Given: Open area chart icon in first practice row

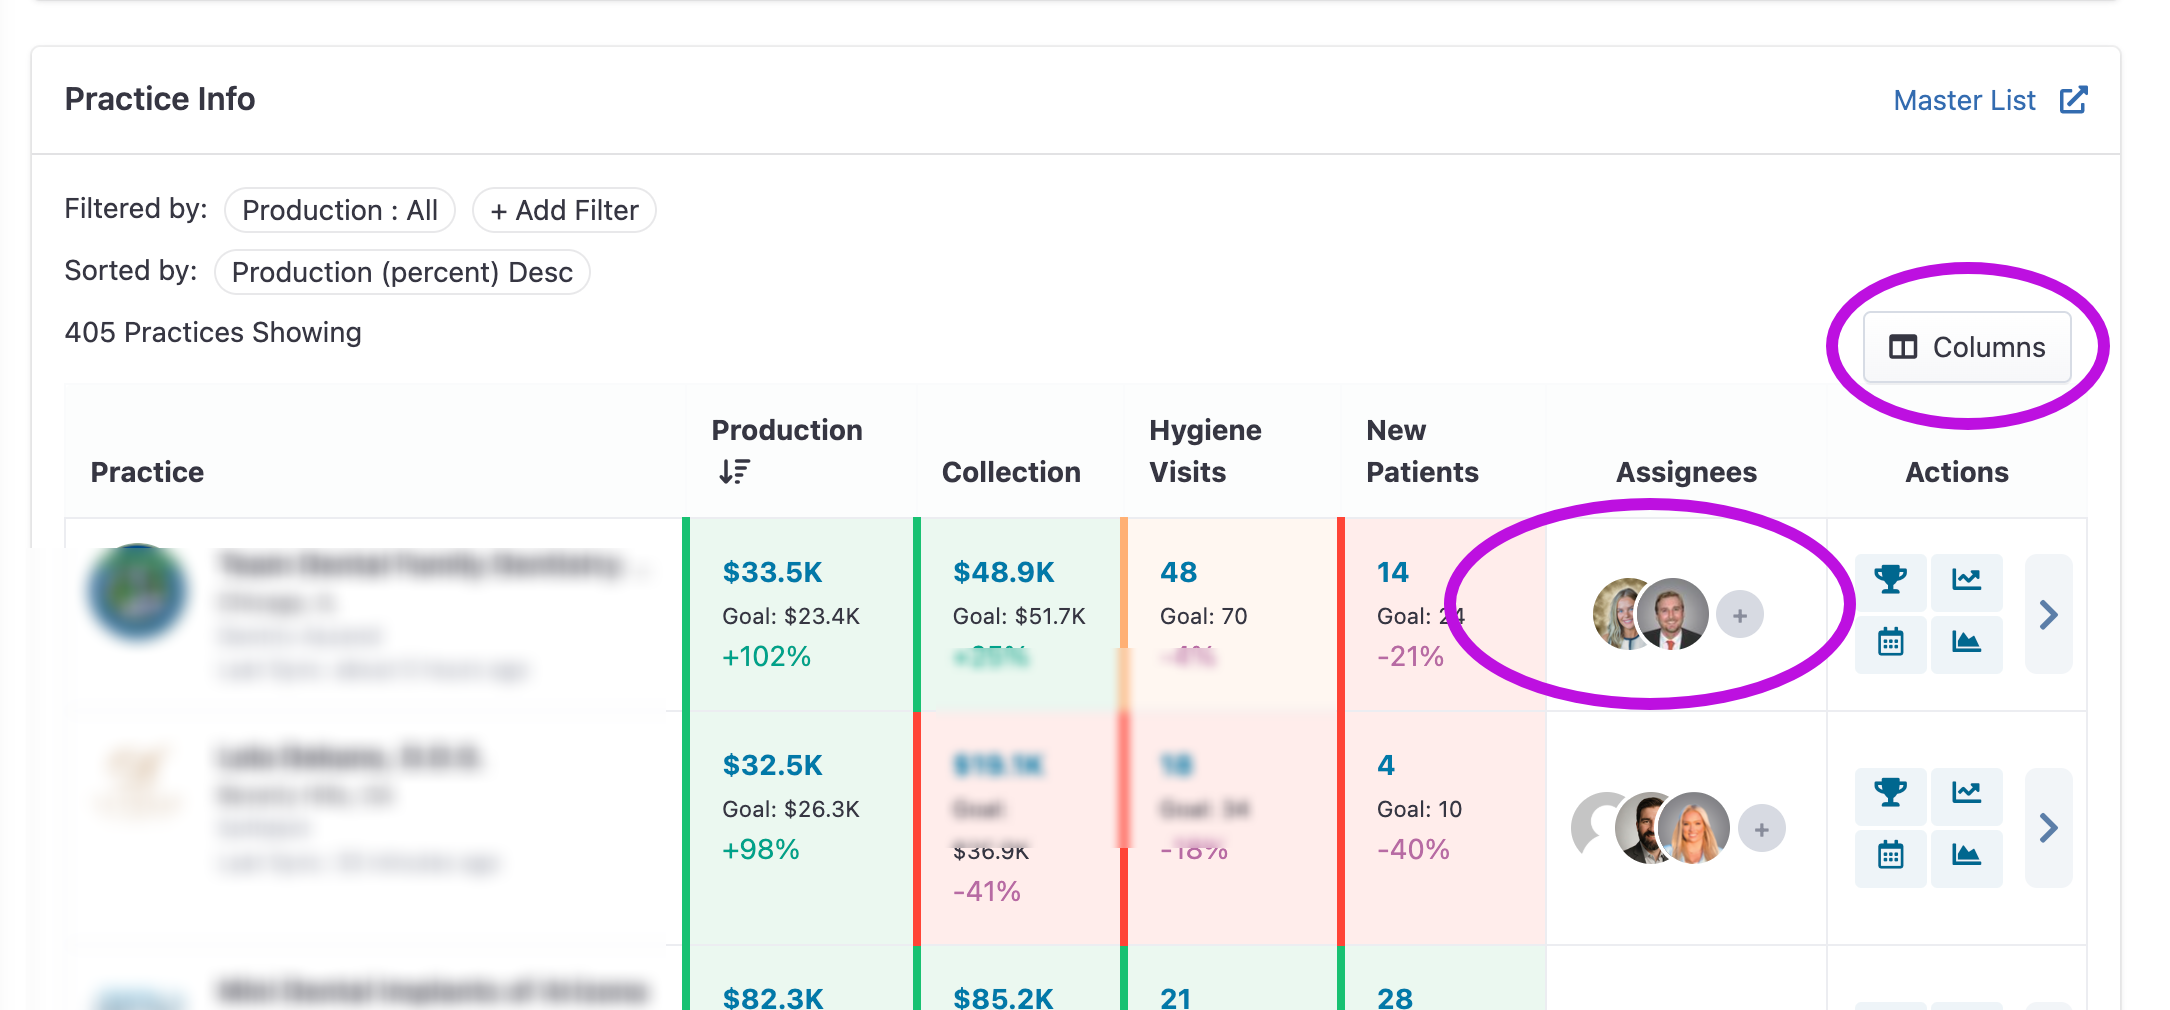Looking at the screenshot, I should (x=1966, y=643).
